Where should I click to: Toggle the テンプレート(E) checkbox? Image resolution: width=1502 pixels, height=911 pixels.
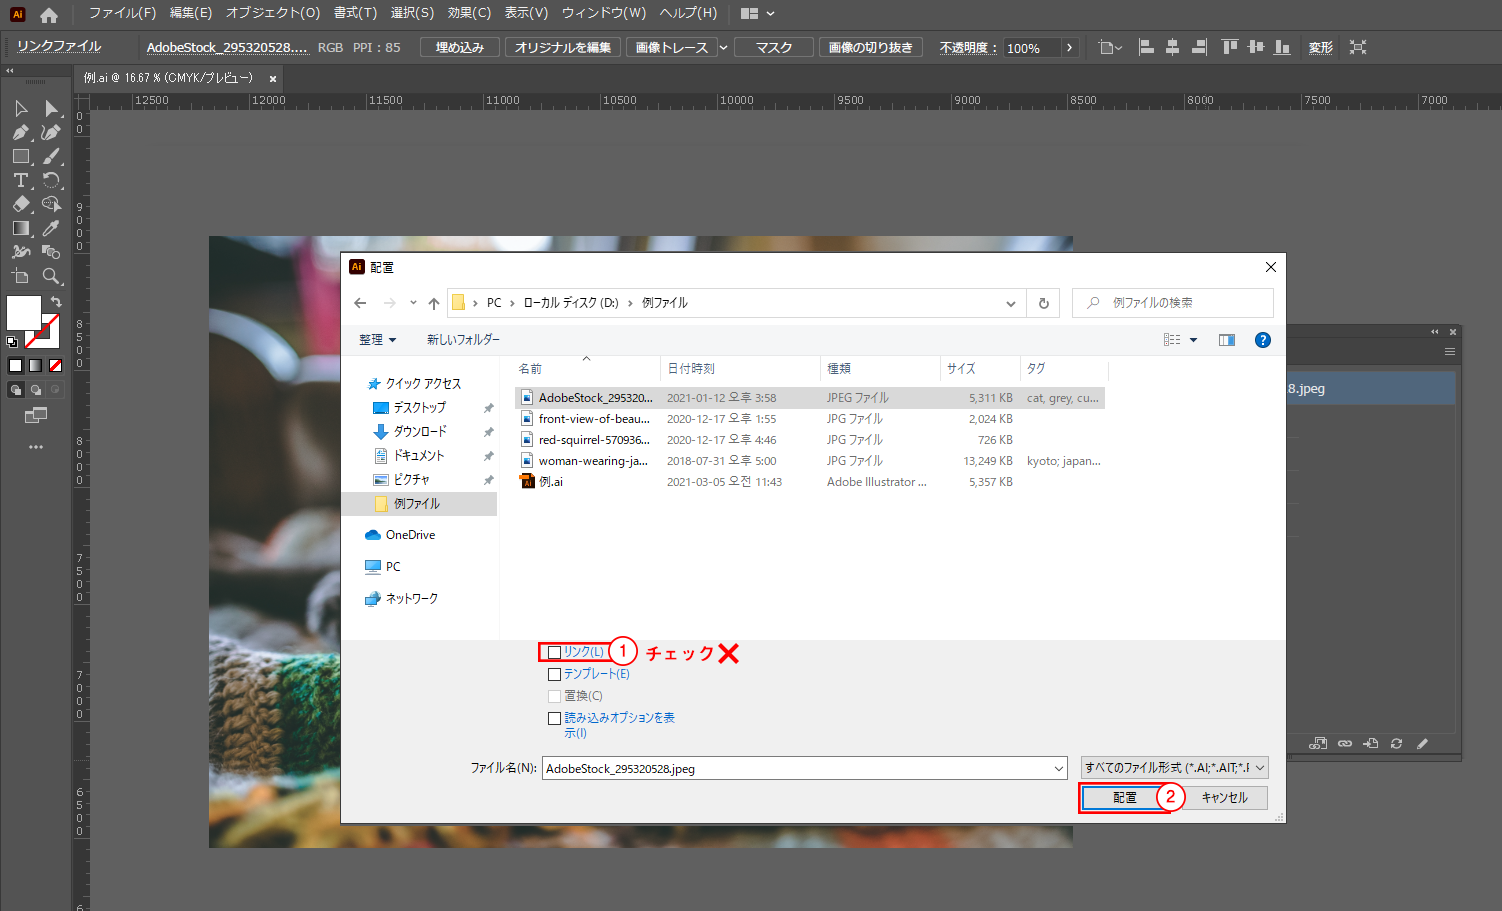click(554, 674)
